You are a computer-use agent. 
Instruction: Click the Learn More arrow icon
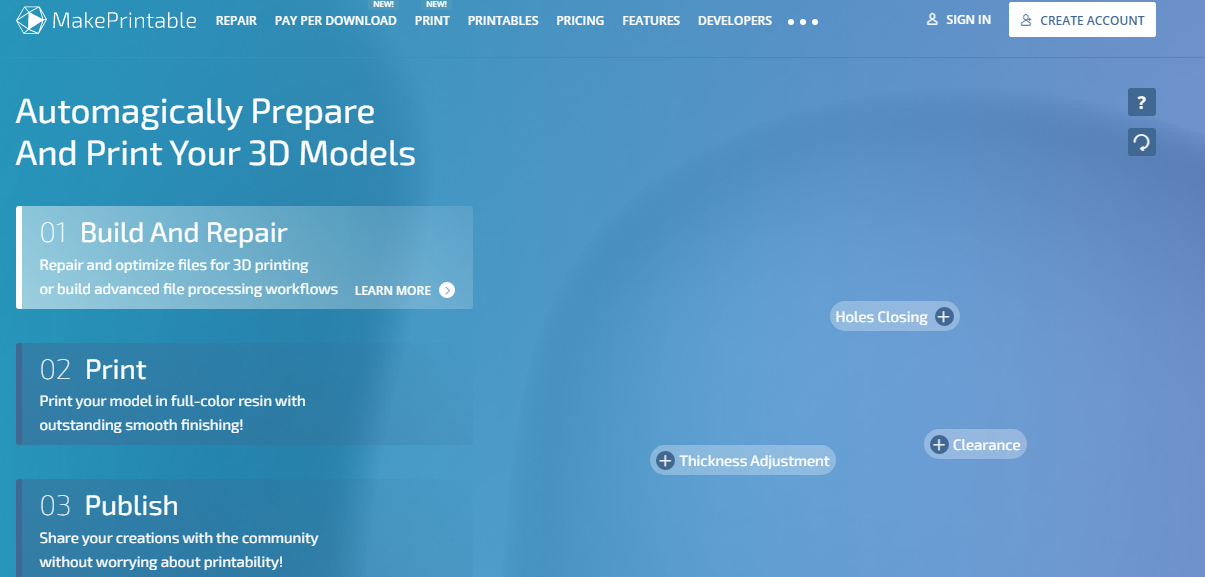click(x=447, y=290)
